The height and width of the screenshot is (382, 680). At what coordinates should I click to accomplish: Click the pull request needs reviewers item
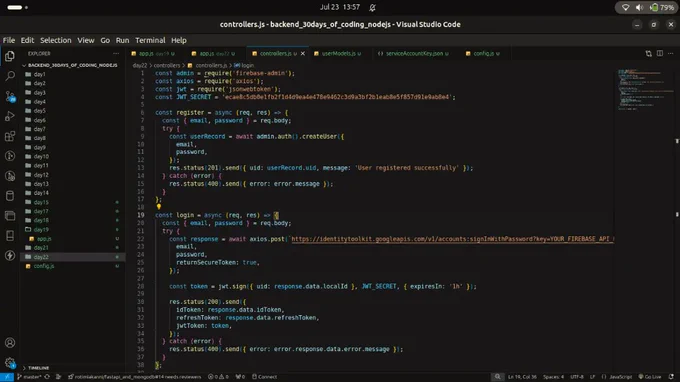point(135,377)
